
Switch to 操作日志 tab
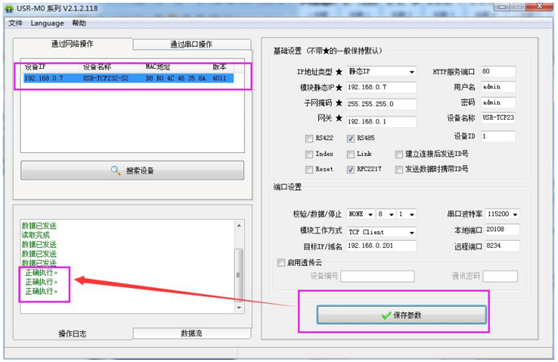[x=73, y=334]
